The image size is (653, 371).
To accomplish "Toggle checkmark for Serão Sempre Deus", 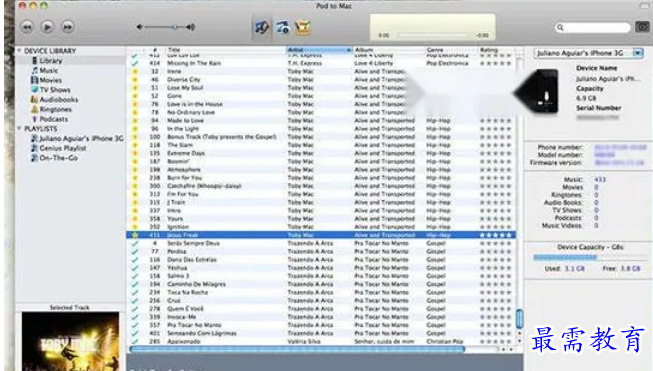I will (135, 243).
